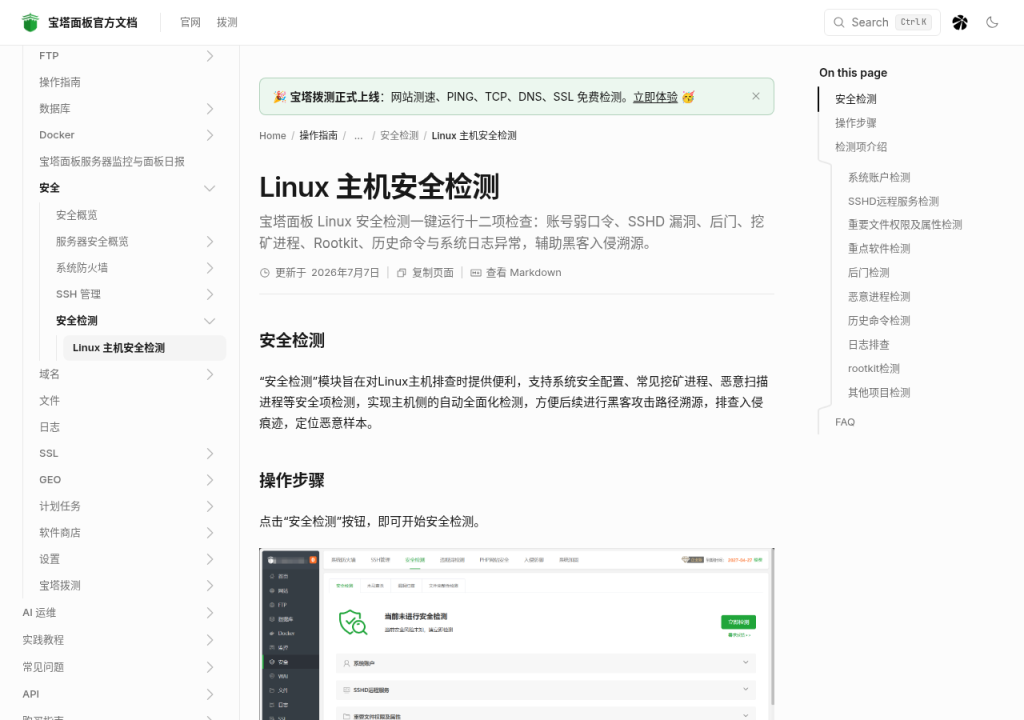Click the party popper emoji in banner
This screenshot has height=720, width=1024.
280,97
